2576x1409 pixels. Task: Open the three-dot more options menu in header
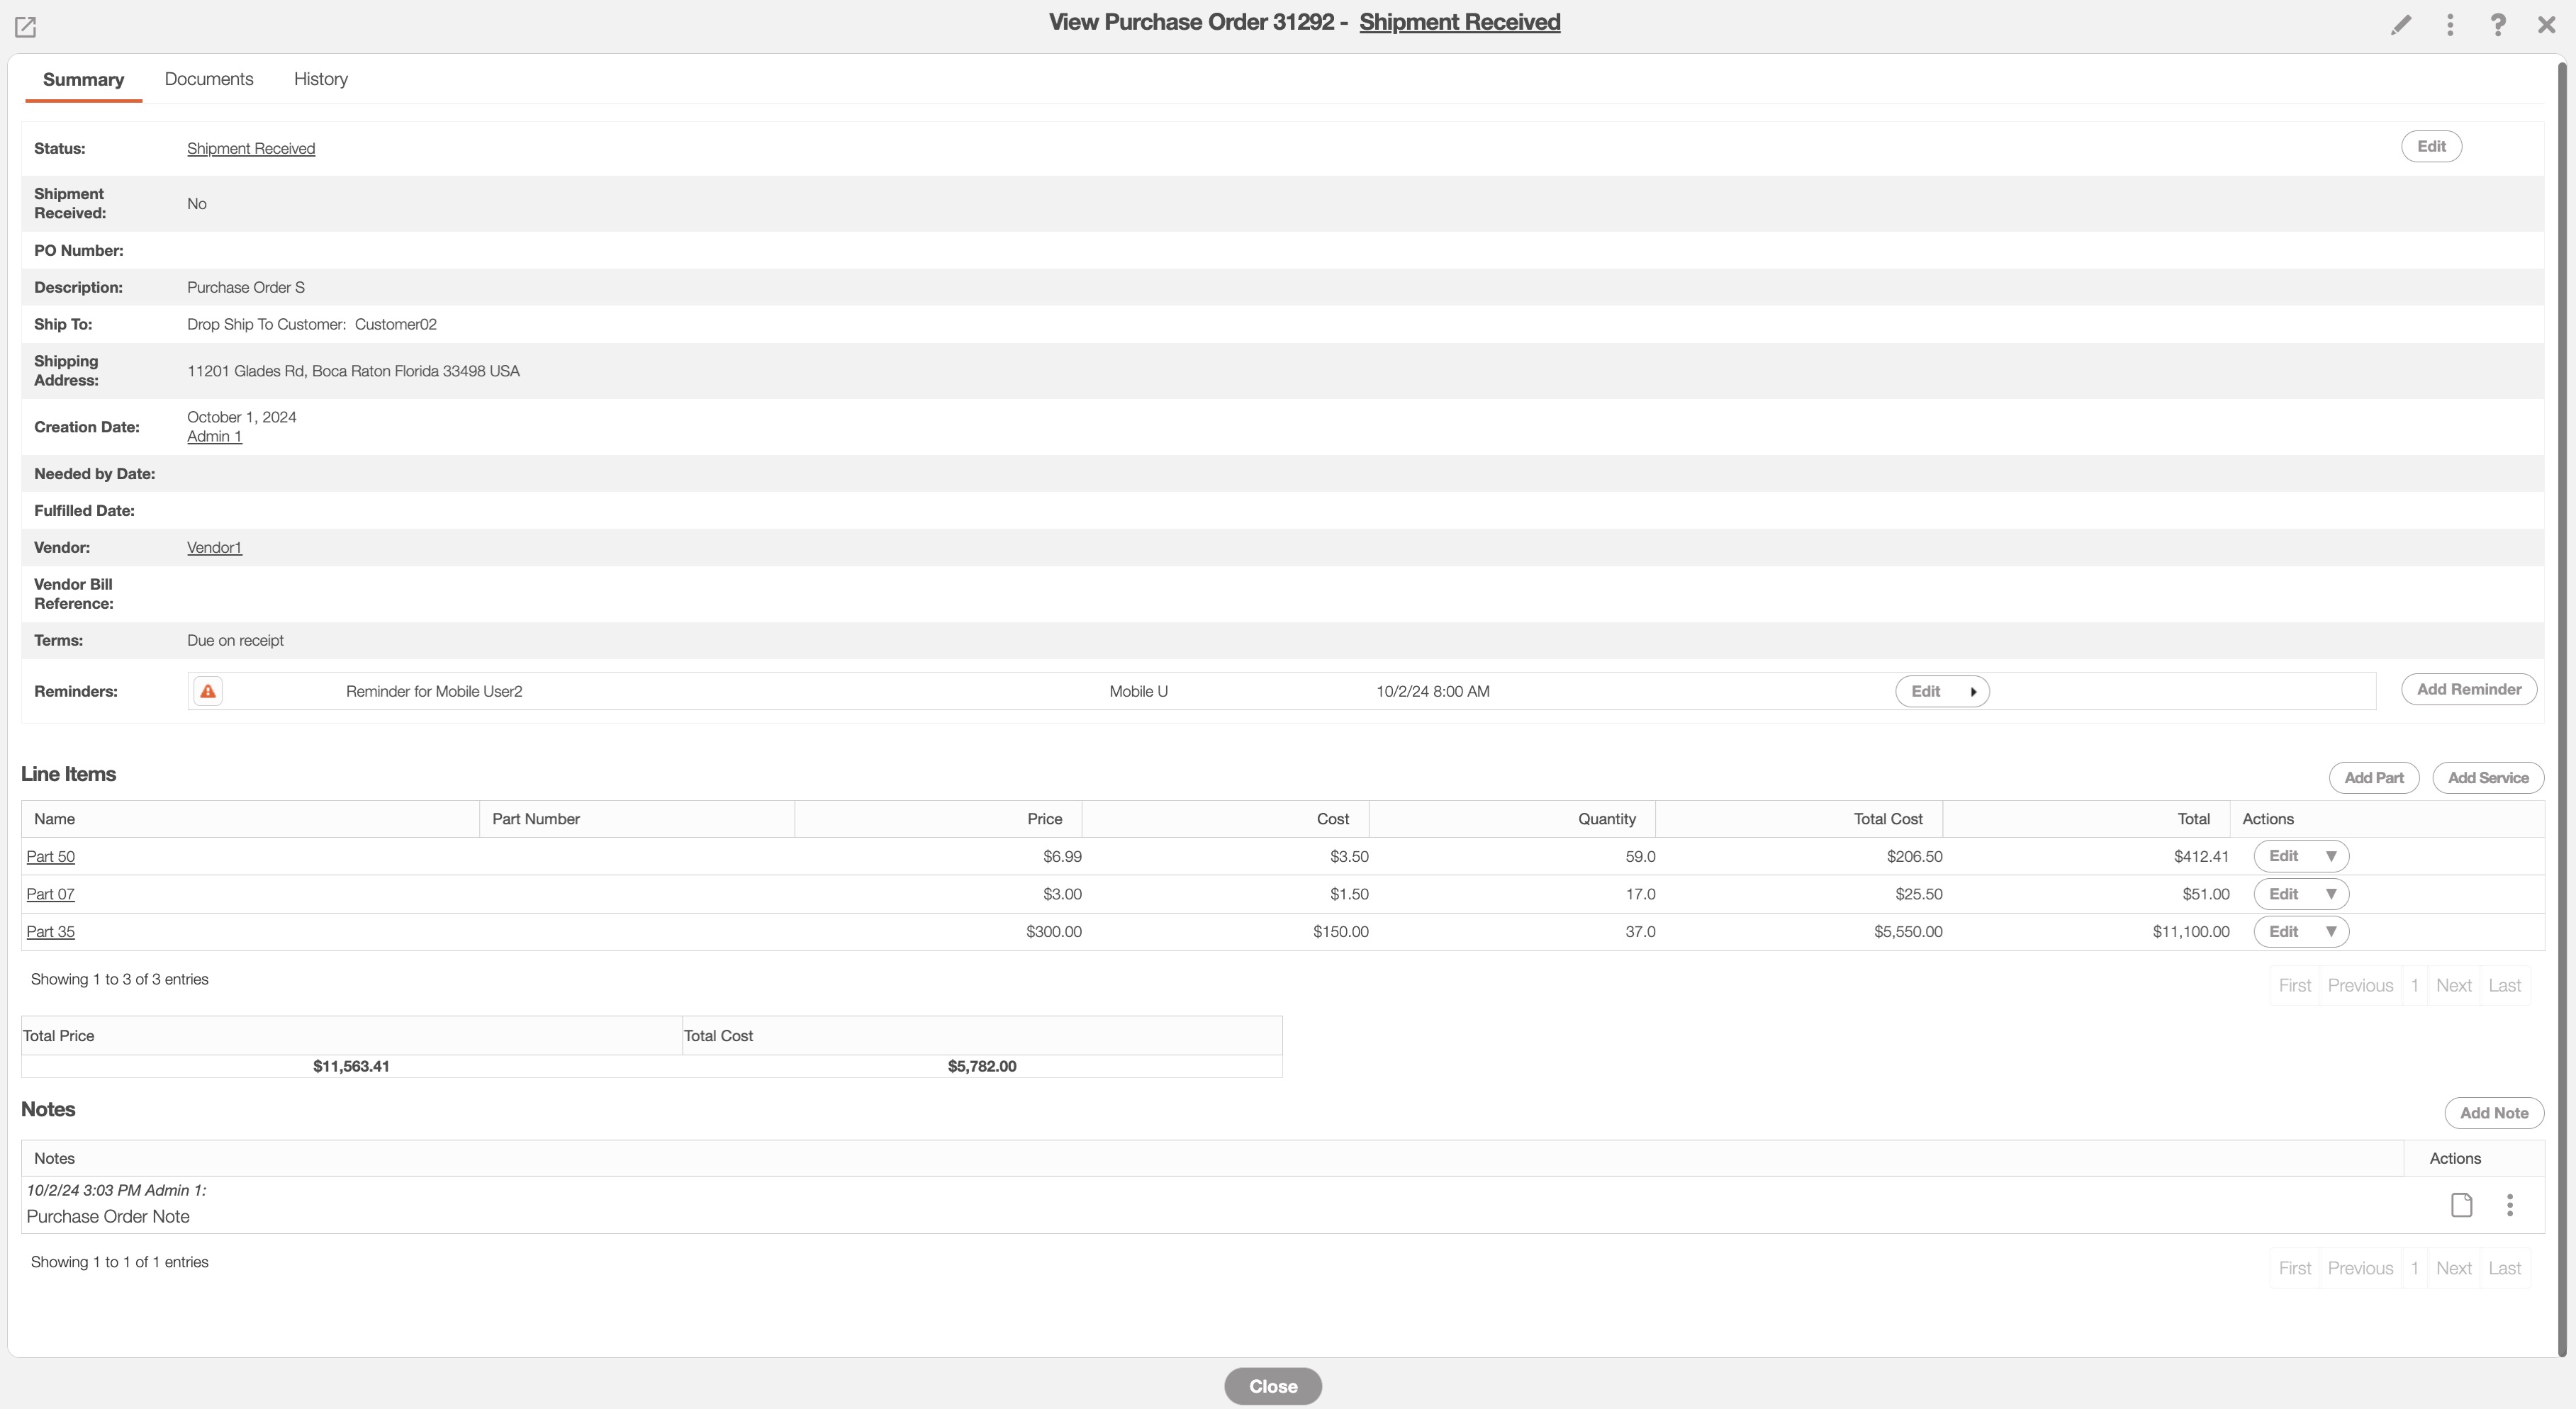point(2450,25)
